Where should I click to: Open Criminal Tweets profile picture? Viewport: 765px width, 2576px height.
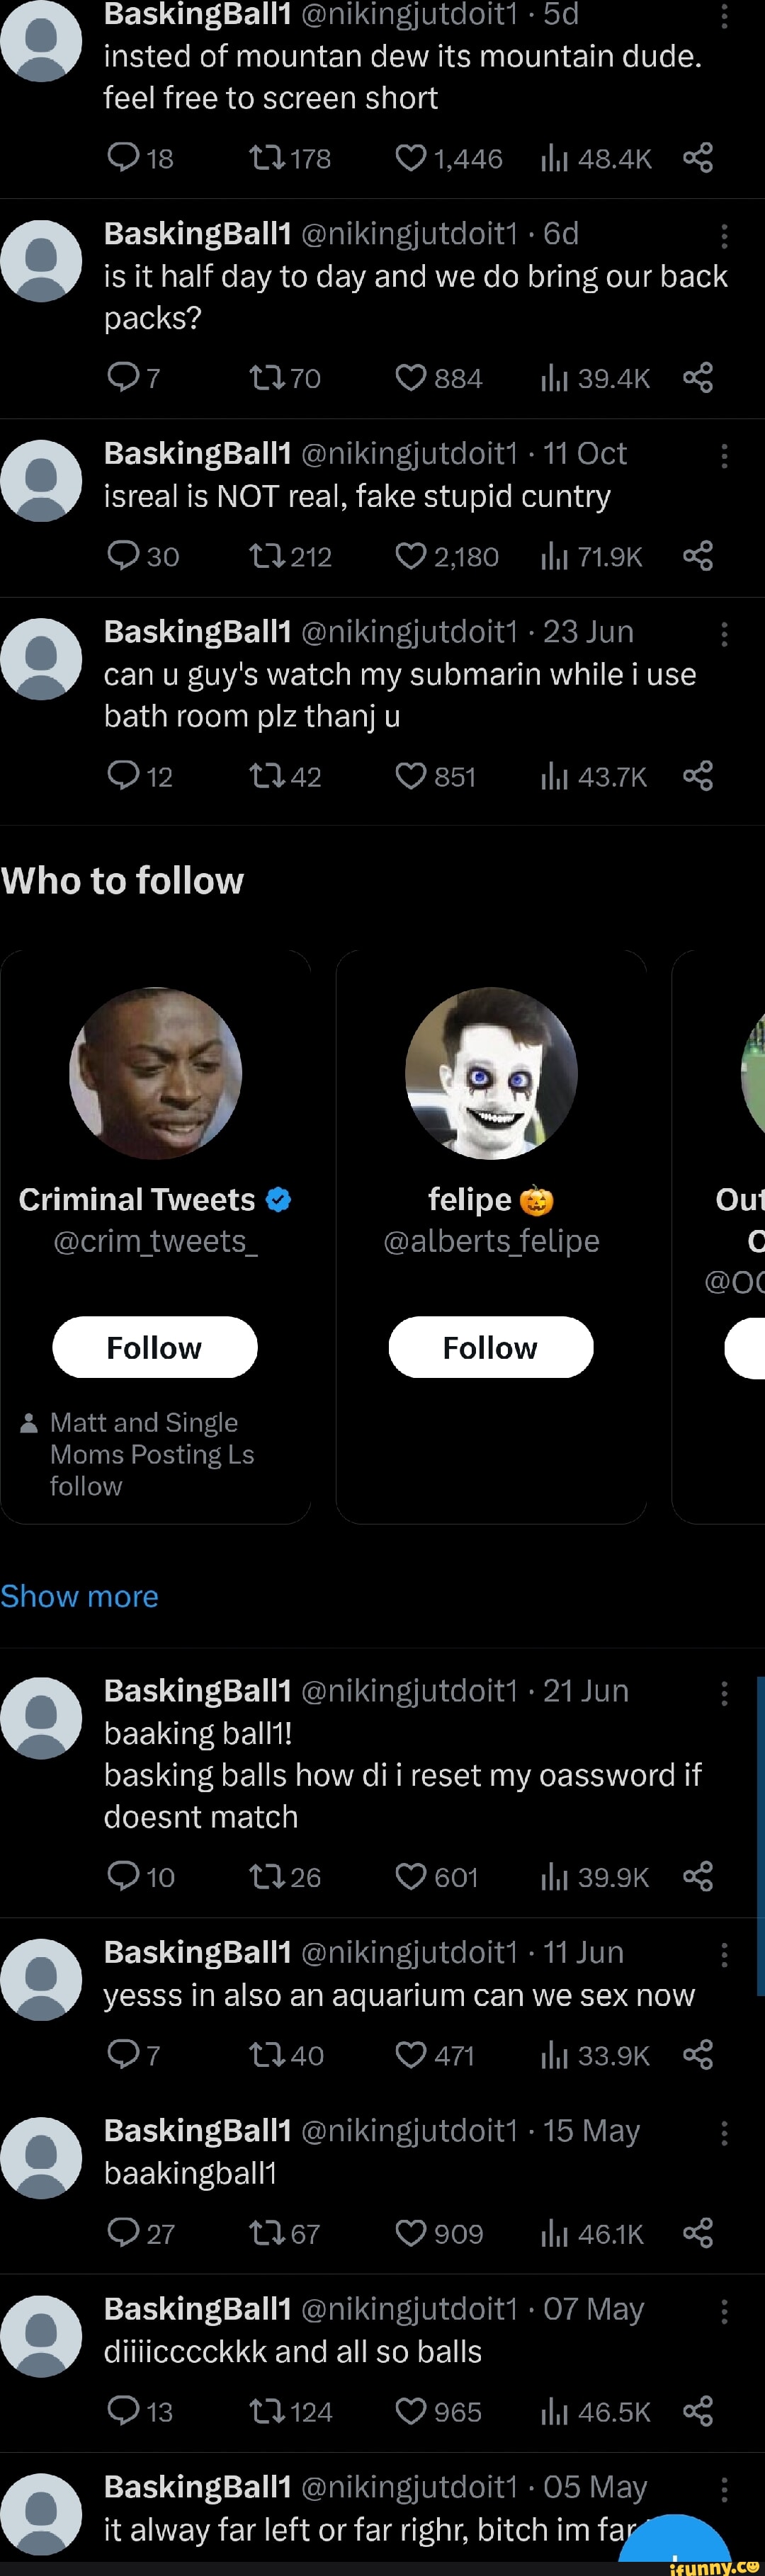pyautogui.click(x=155, y=1073)
